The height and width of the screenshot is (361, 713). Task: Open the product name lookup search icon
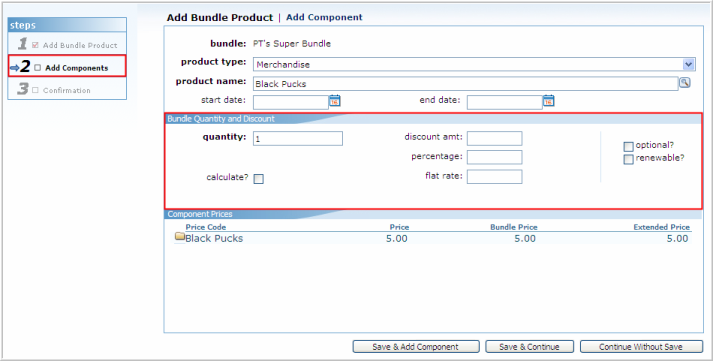coord(684,83)
